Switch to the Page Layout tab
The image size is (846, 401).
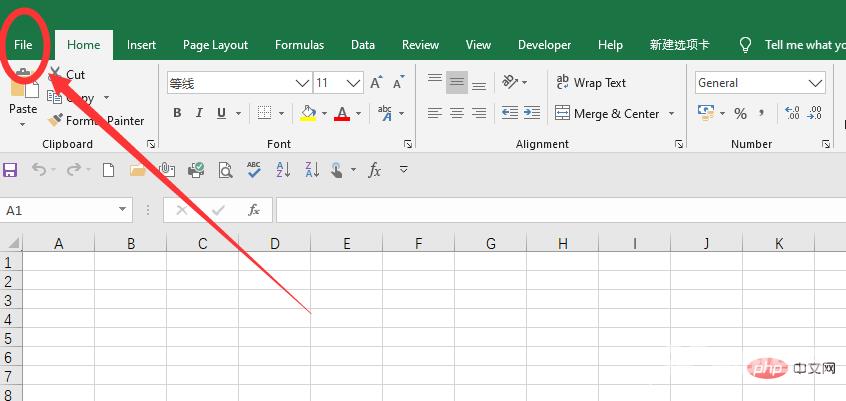pos(215,45)
